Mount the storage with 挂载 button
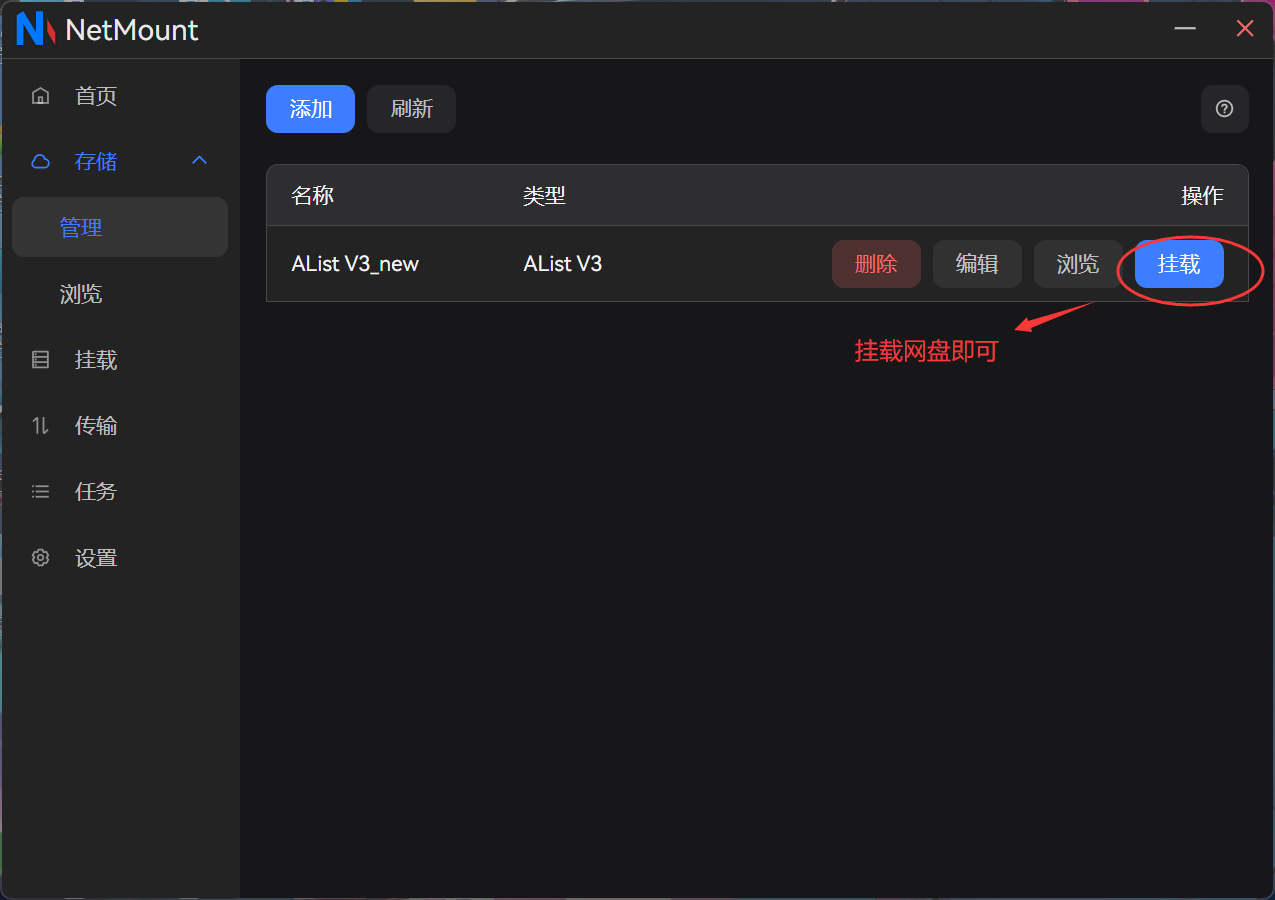This screenshot has width=1275, height=900. (x=1179, y=264)
